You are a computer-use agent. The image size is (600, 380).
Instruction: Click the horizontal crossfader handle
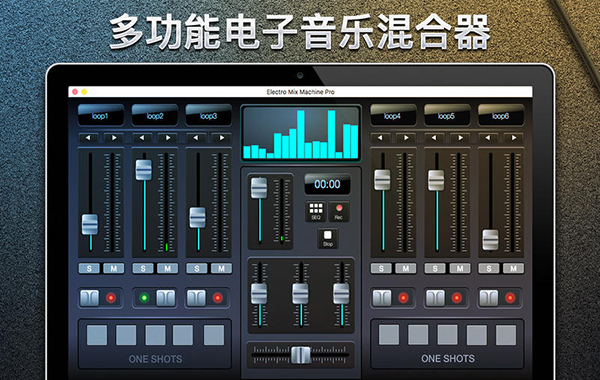[301, 355]
